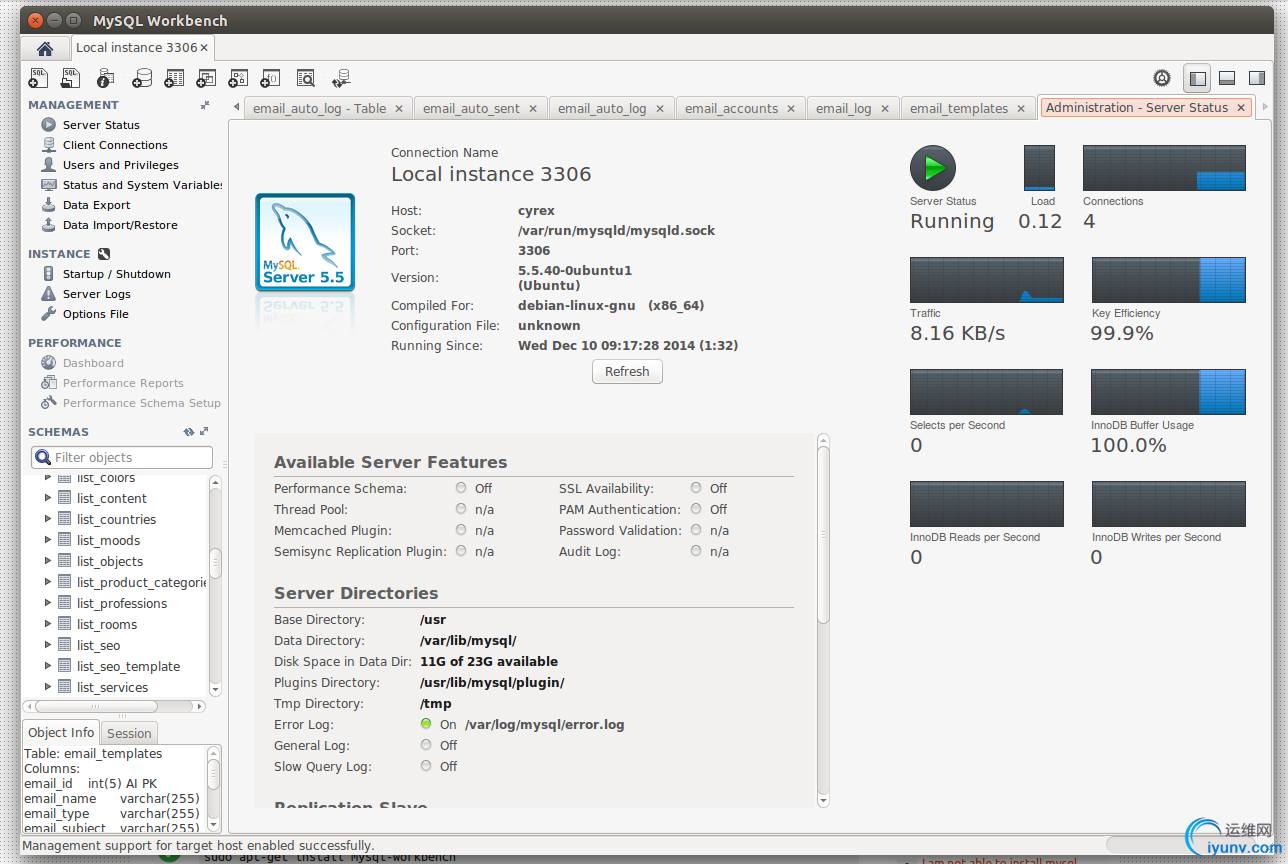Screen dimensions: 1288x864
Task: Create a new stored procedure icon
Action: tap(238, 77)
